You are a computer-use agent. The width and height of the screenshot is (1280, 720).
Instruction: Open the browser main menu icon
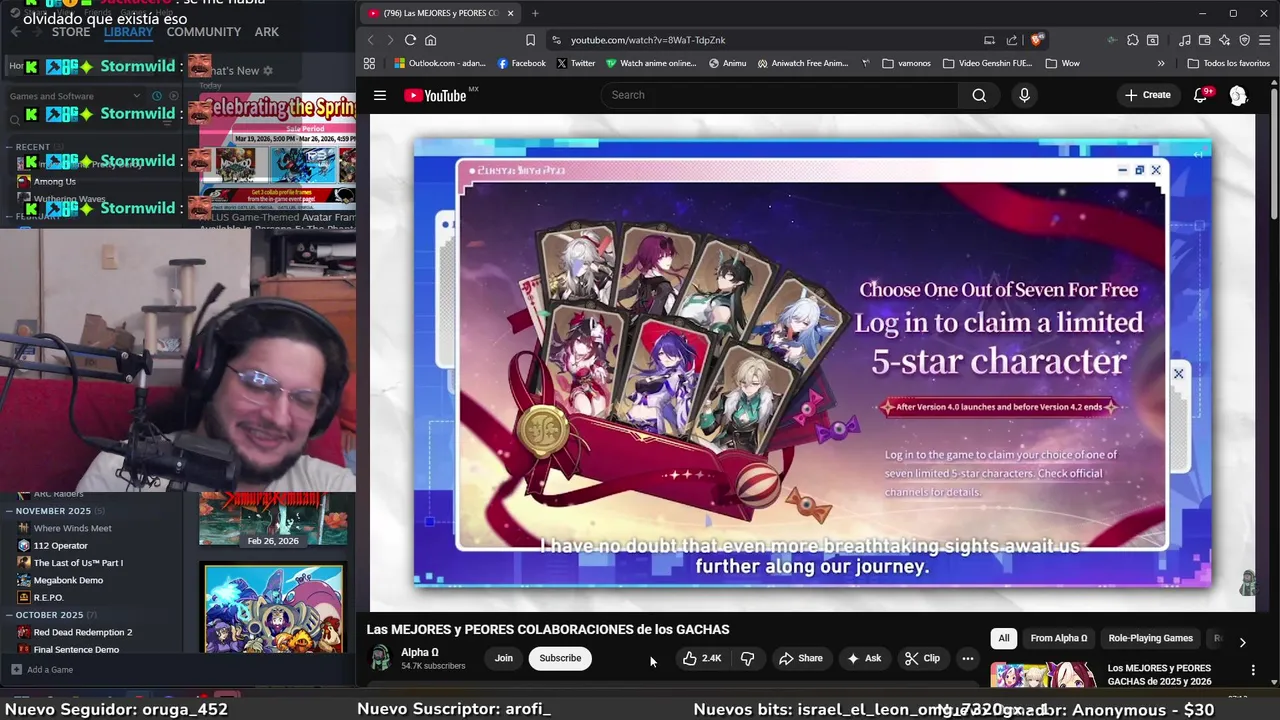click(x=1265, y=40)
